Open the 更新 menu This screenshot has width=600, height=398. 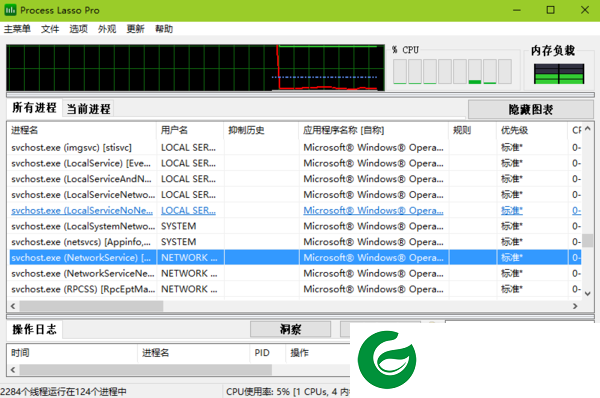click(135, 29)
